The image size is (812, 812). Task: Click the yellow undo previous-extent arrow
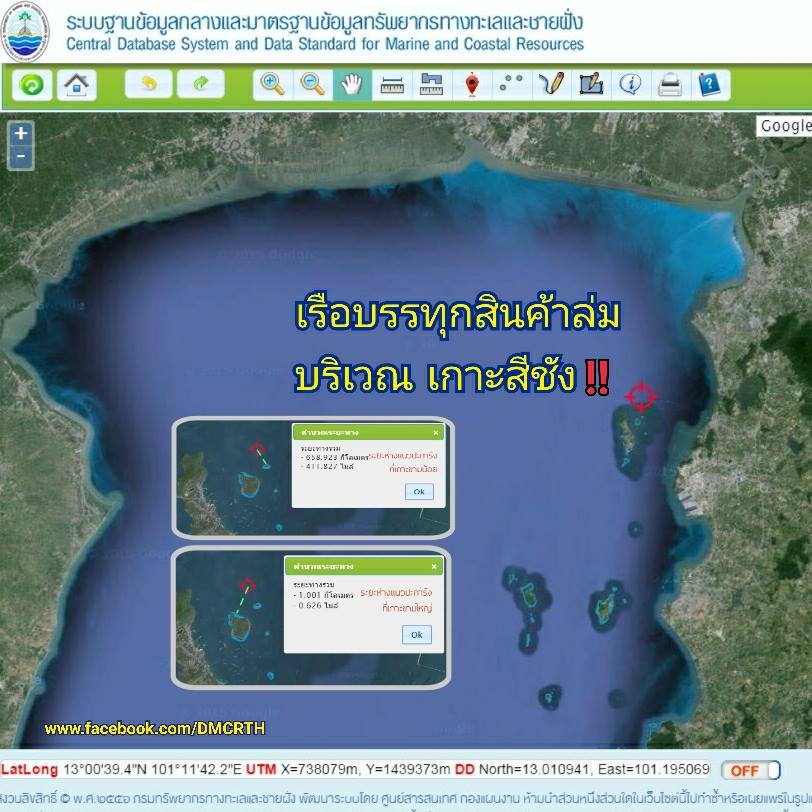click(149, 84)
